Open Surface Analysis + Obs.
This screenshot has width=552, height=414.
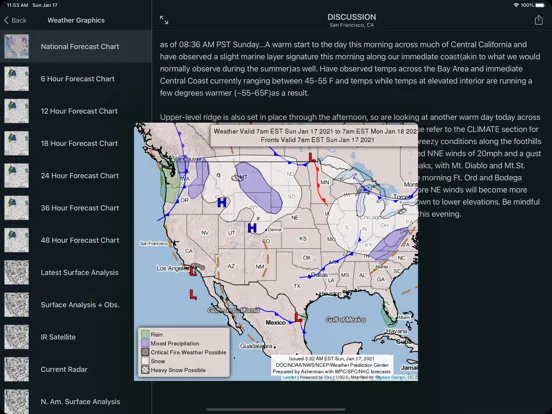point(76,305)
